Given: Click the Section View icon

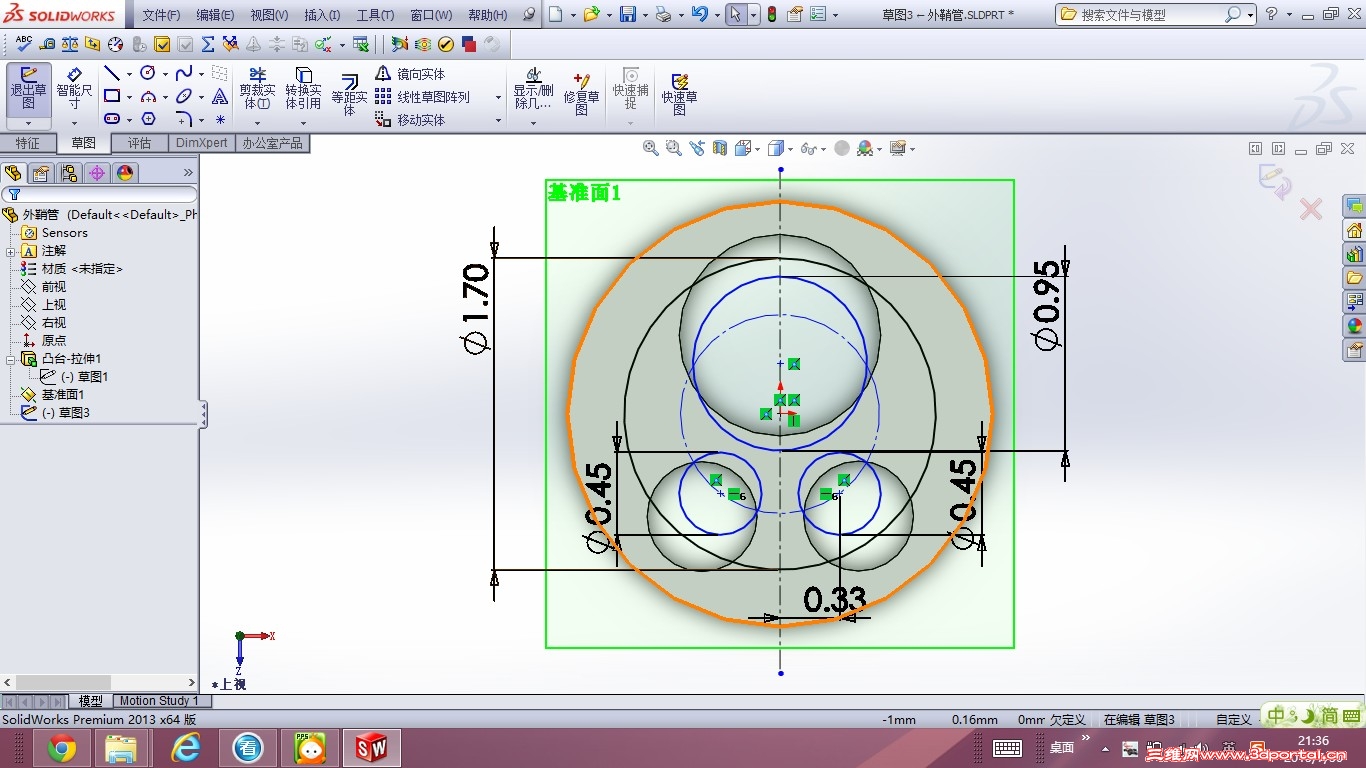Looking at the screenshot, I should (x=720, y=148).
